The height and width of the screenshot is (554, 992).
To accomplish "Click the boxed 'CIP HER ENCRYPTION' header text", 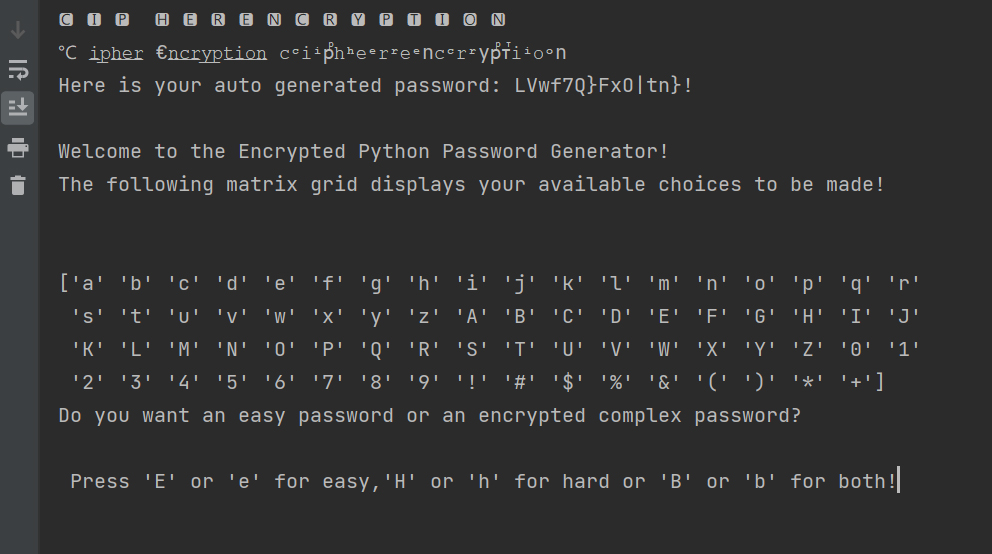I will pos(282,20).
